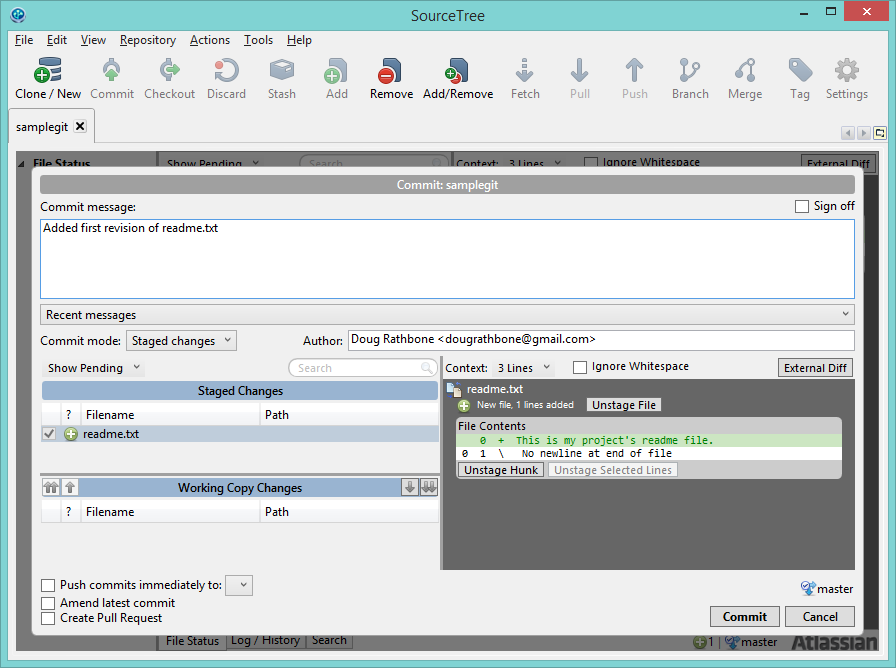This screenshot has height=668, width=896.
Task: Open the Stash tool
Action: (x=282, y=78)
